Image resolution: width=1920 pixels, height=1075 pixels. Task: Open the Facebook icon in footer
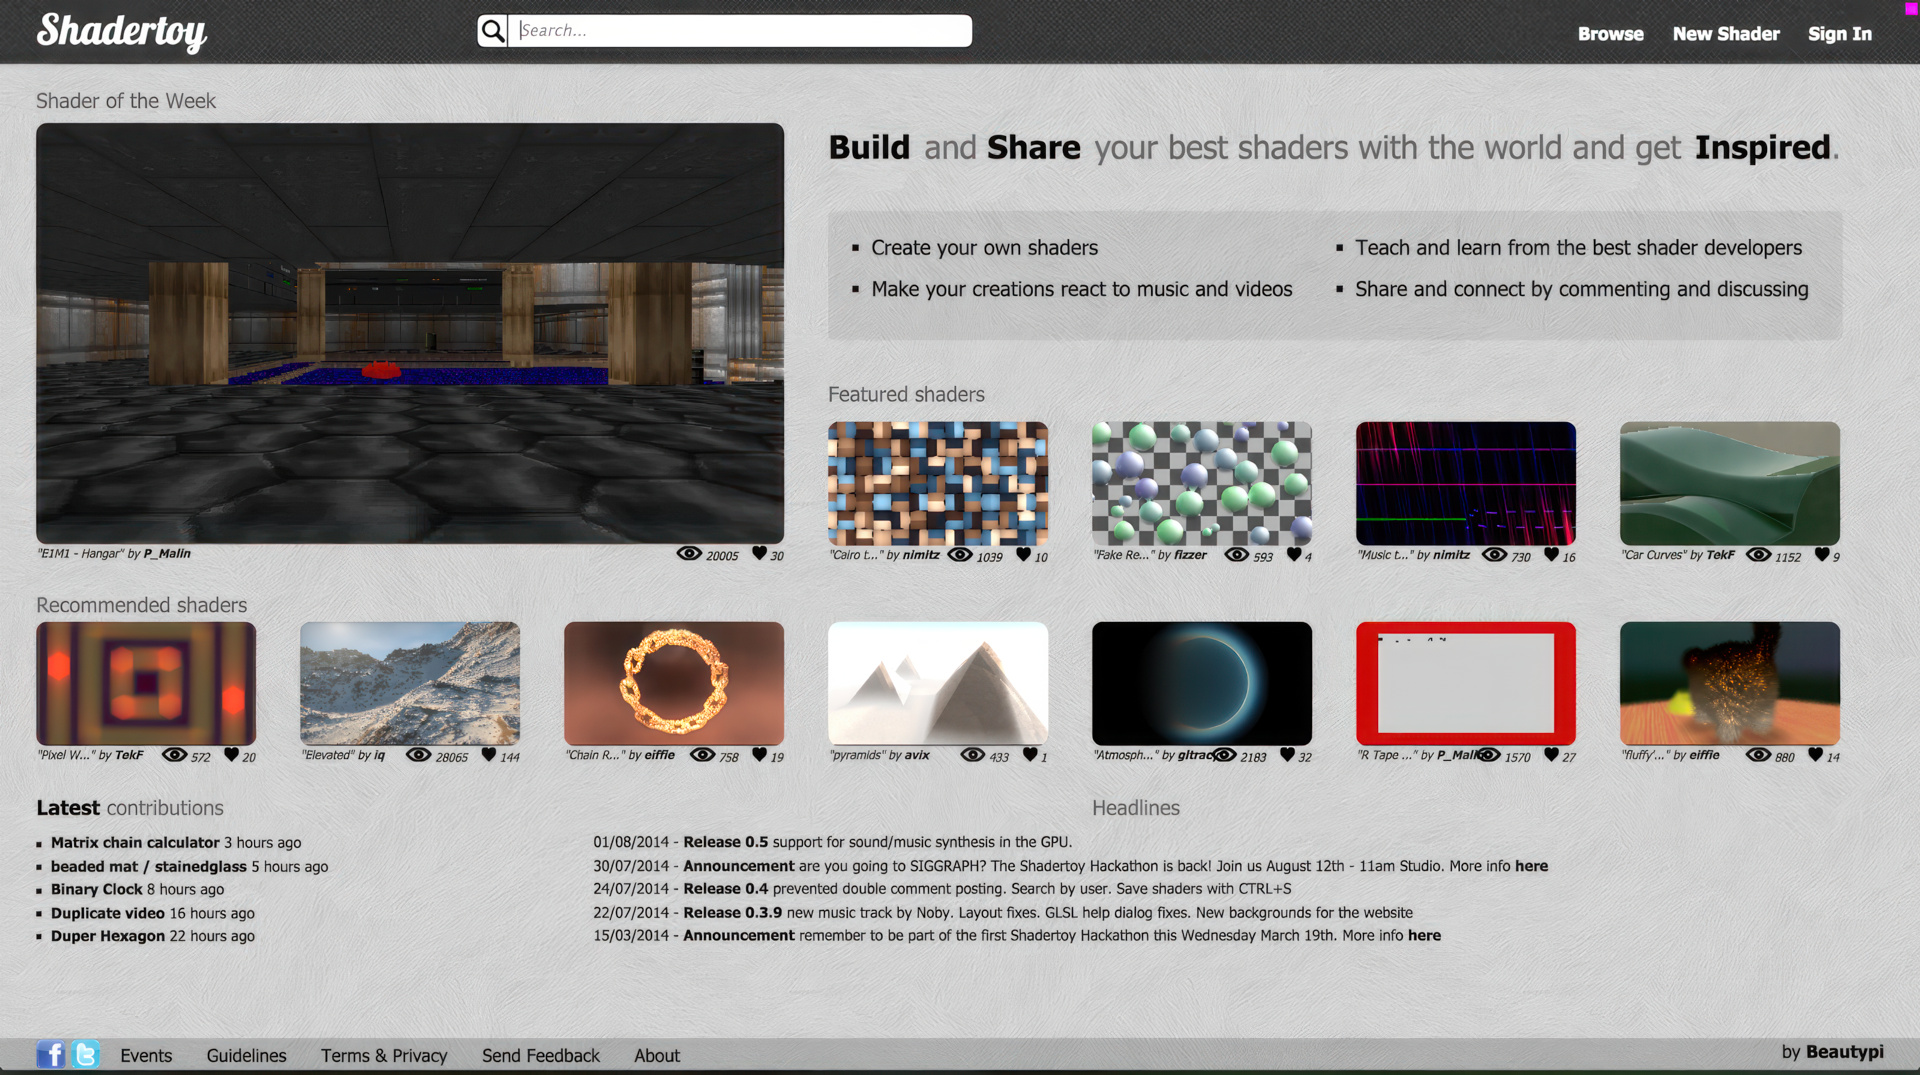[x=50, y=1054]
